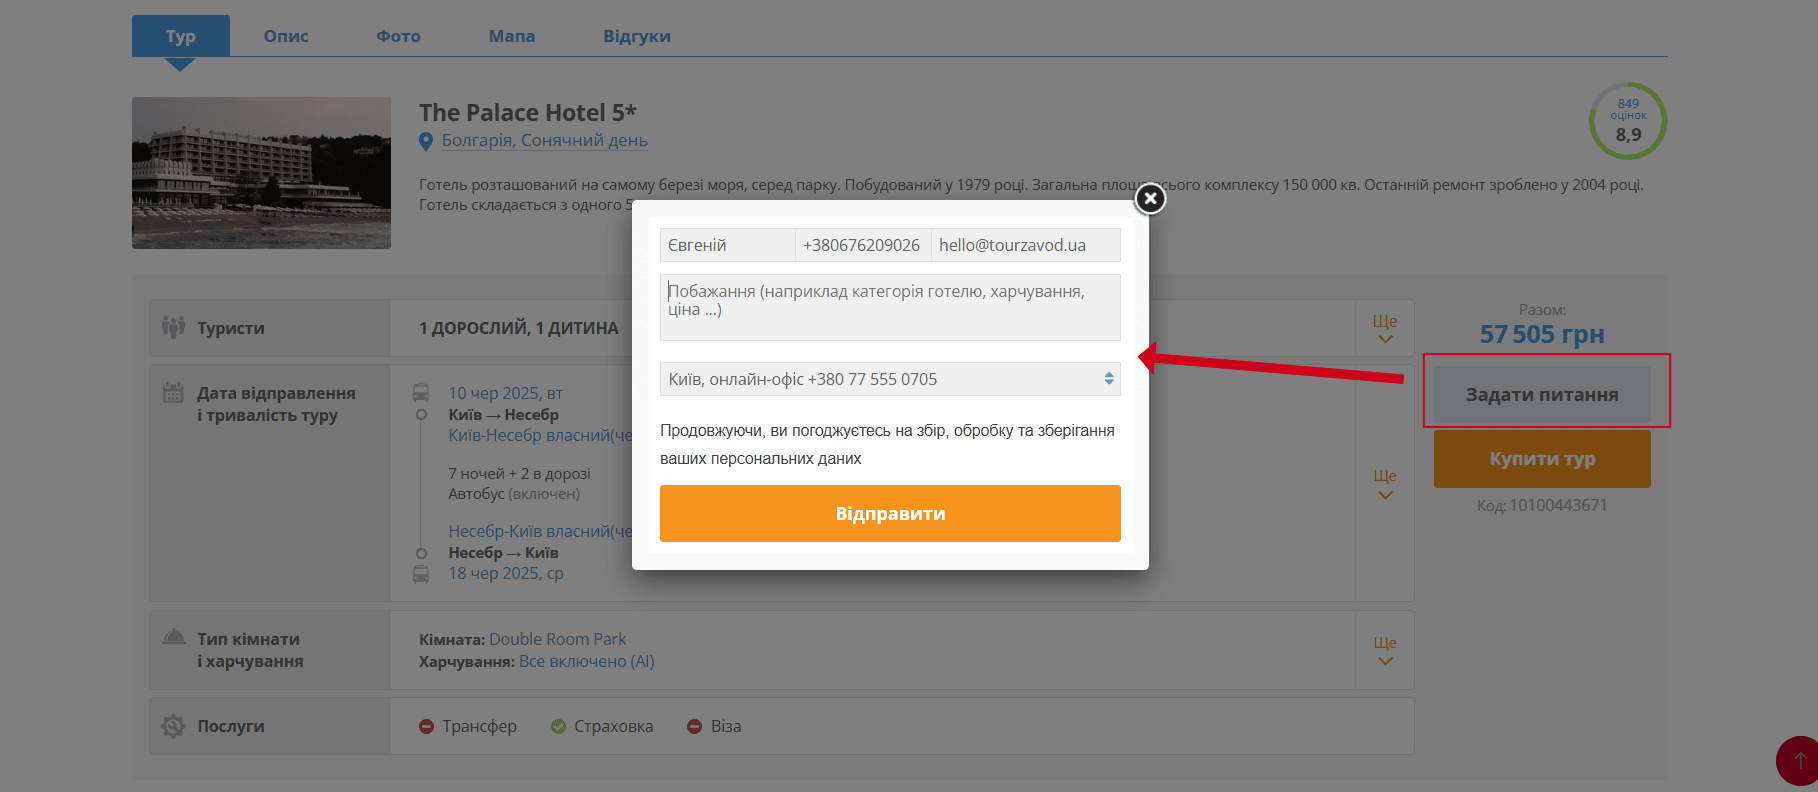Click the email field with hello@tourzavod.ua

(x=1024, y=245)
